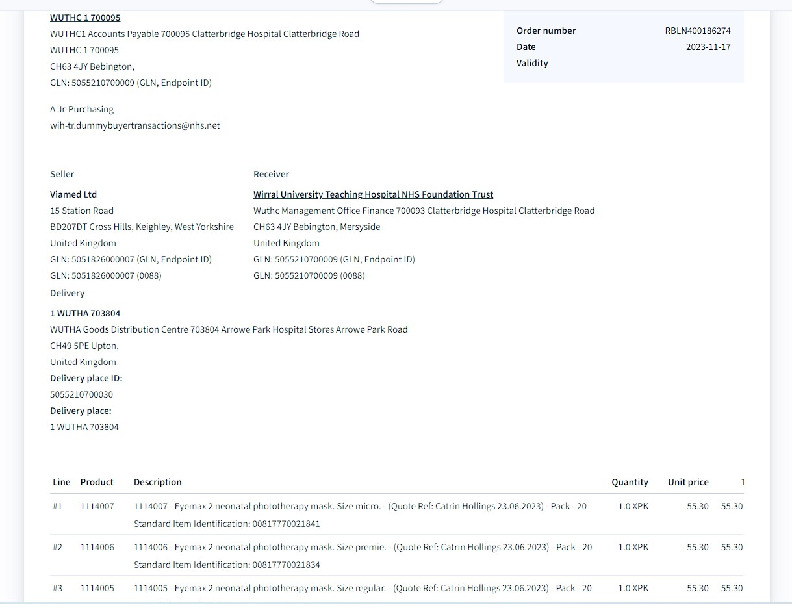
Task: Click the Validity label in order box
Action: coord(532,63)
